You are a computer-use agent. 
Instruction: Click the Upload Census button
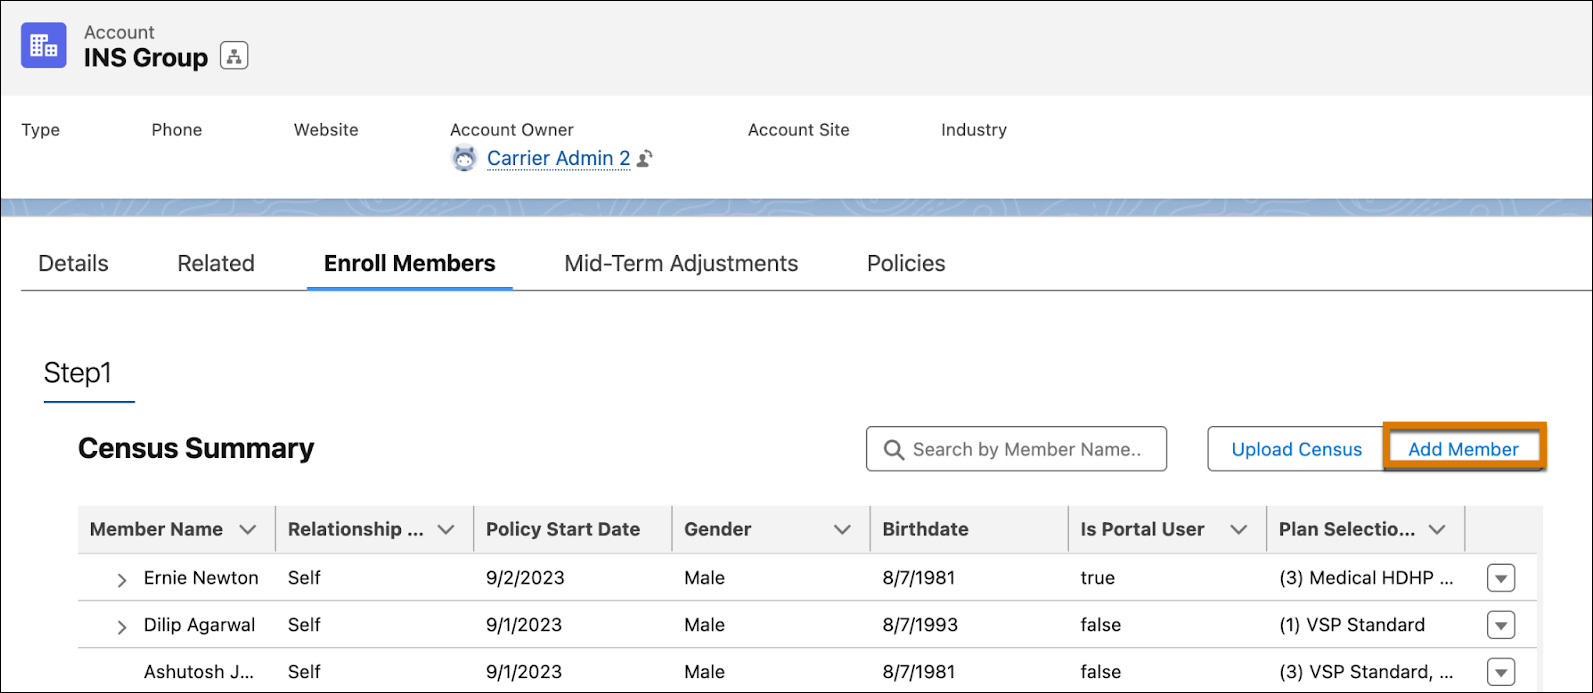tap(1296, 449)
